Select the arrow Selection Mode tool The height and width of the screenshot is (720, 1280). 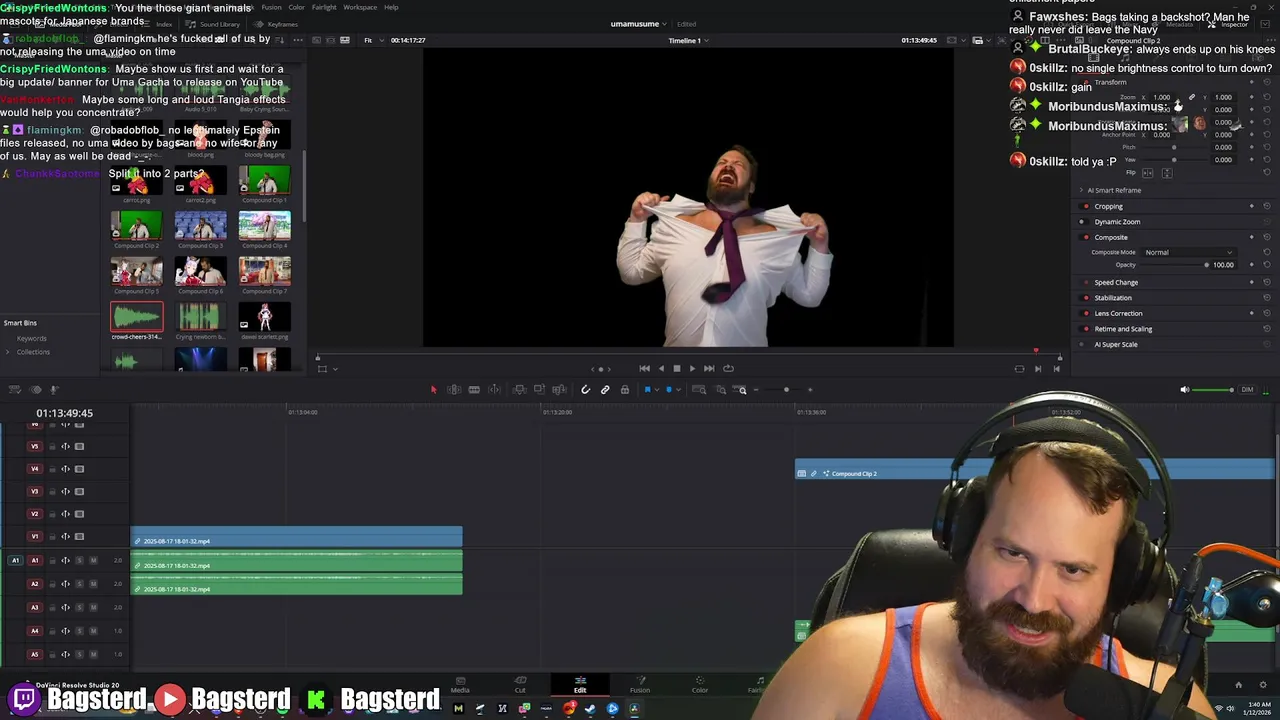433,390
